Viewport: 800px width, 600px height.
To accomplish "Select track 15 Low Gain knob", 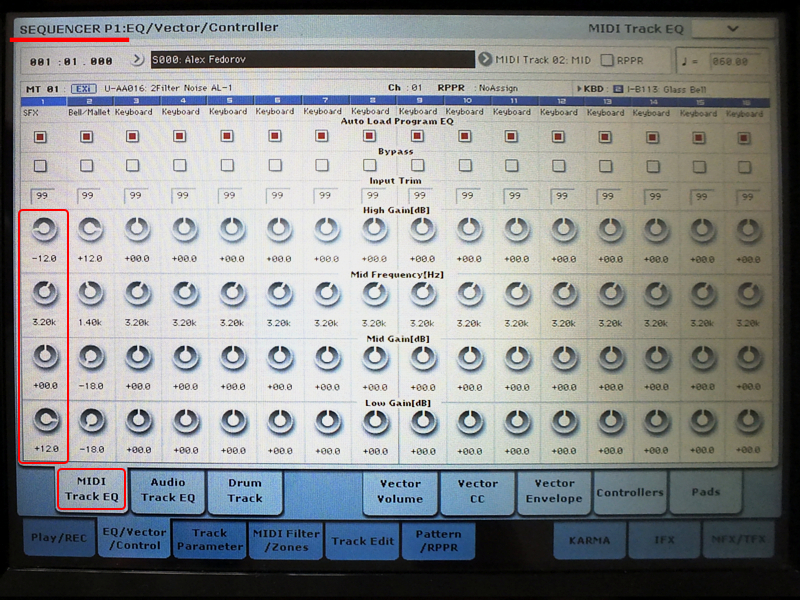I will click(x=702, y=421).
